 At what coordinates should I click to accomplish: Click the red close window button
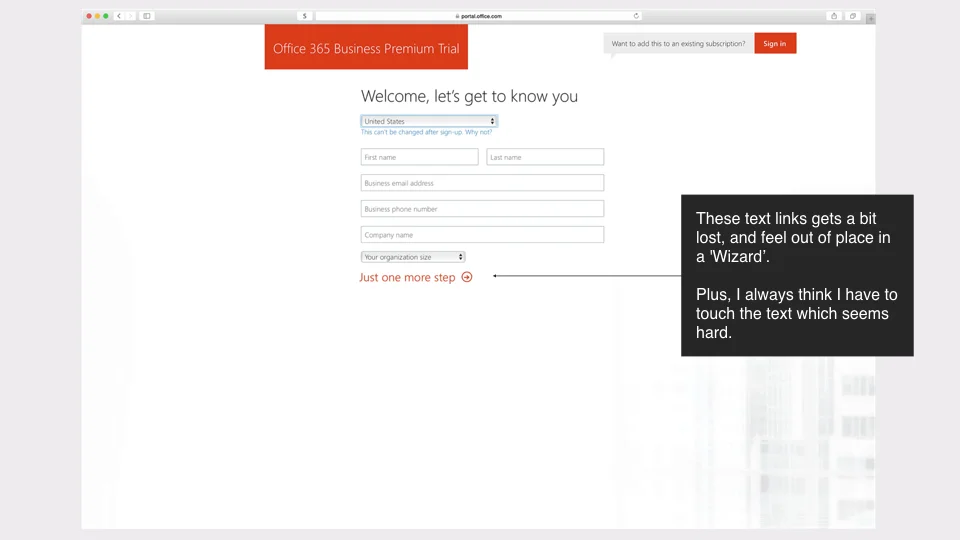click(x=89, y=16)
